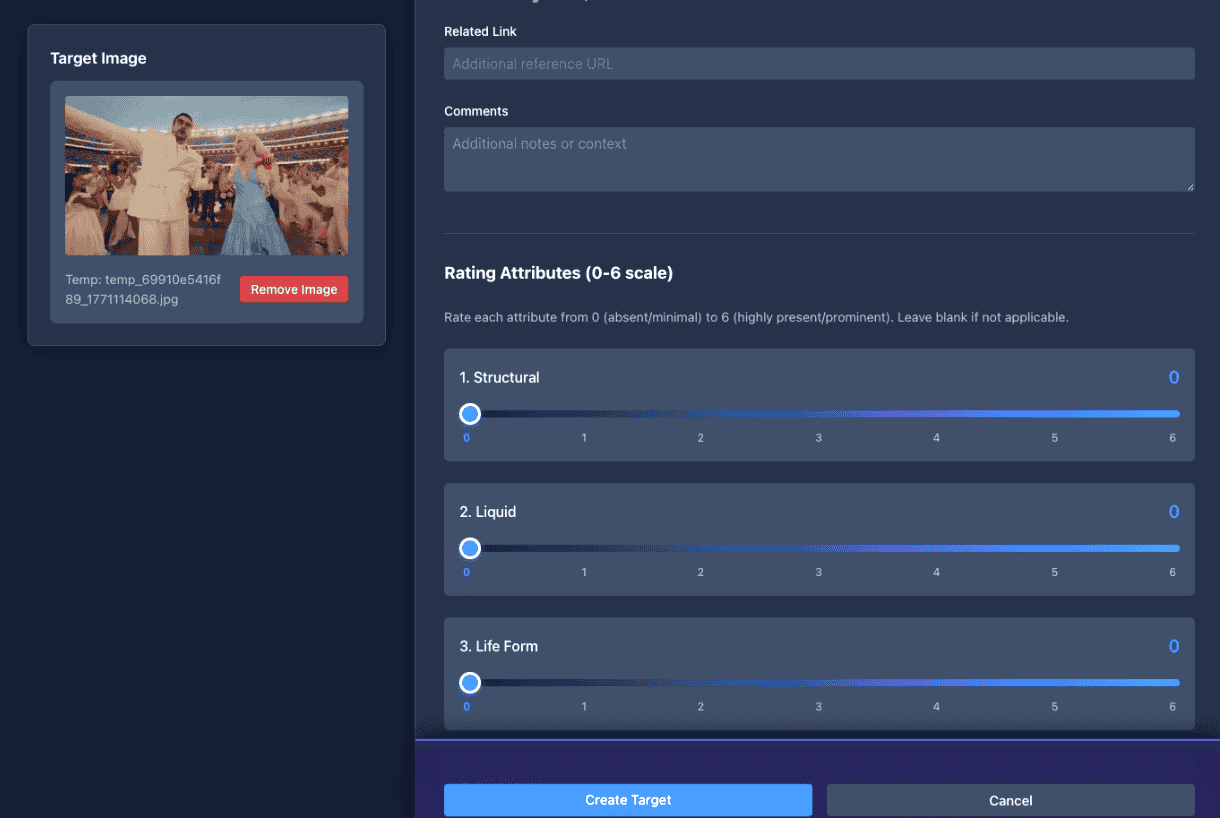Set Liquid slider to maximum tick 6
This screenshot has height=818, width=1220.
(x=1171, y=548)
